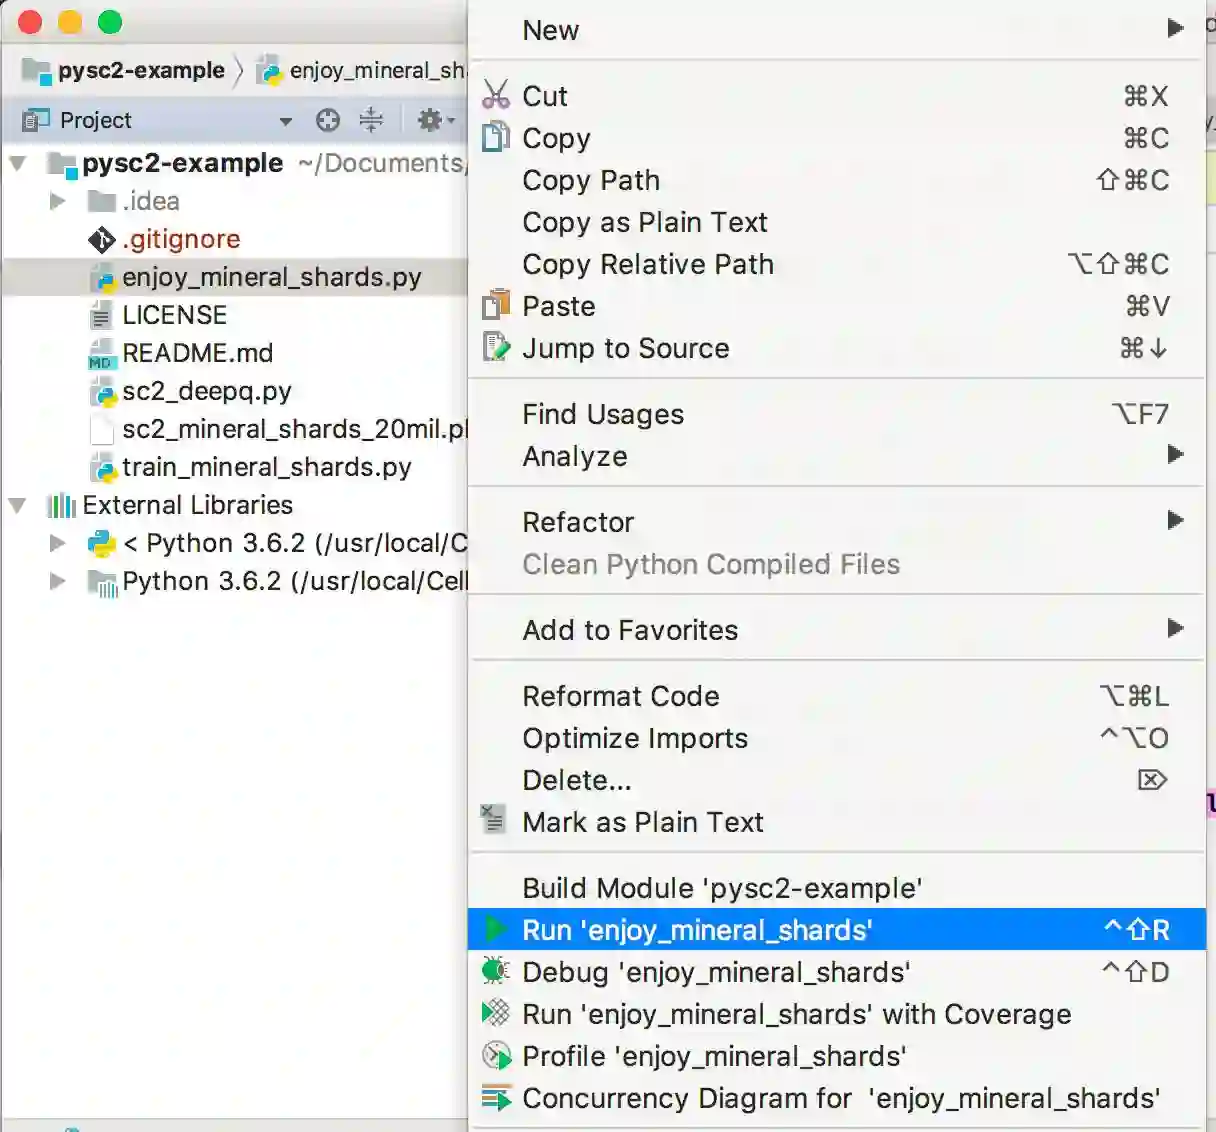Open the Project panel settings gear
The image size is (1216, 1132).
click(x=431, y=121)
